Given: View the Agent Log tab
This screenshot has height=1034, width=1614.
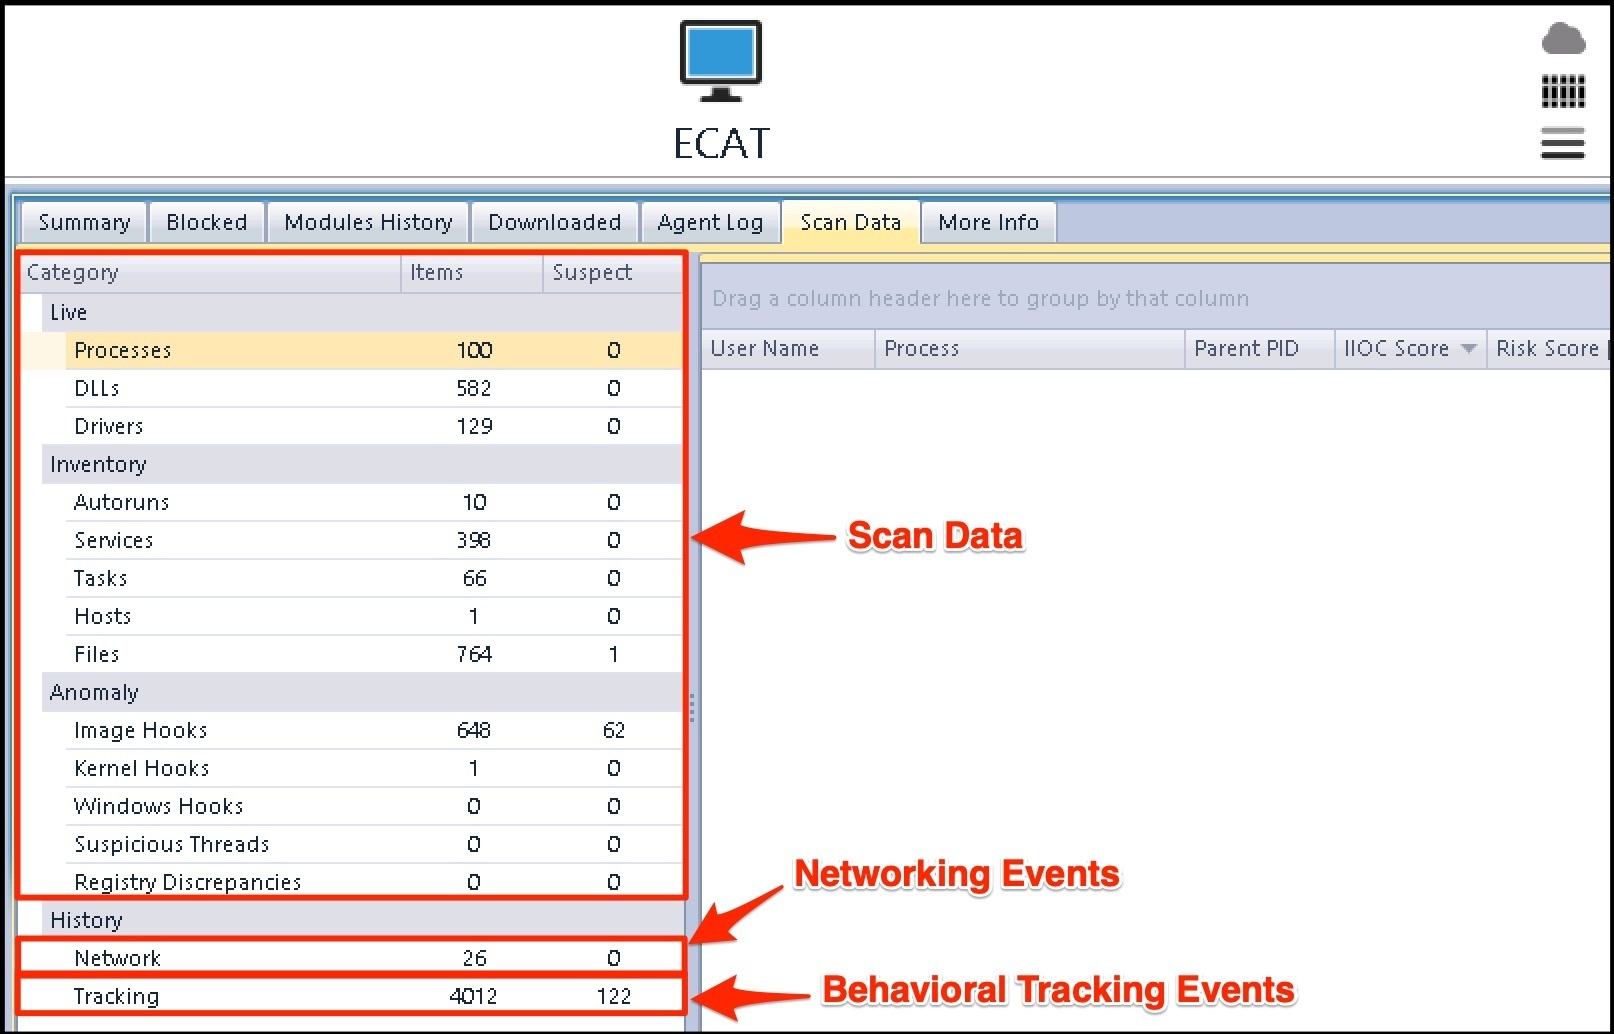Looking at the screenshot, I should tap(710, 222).
